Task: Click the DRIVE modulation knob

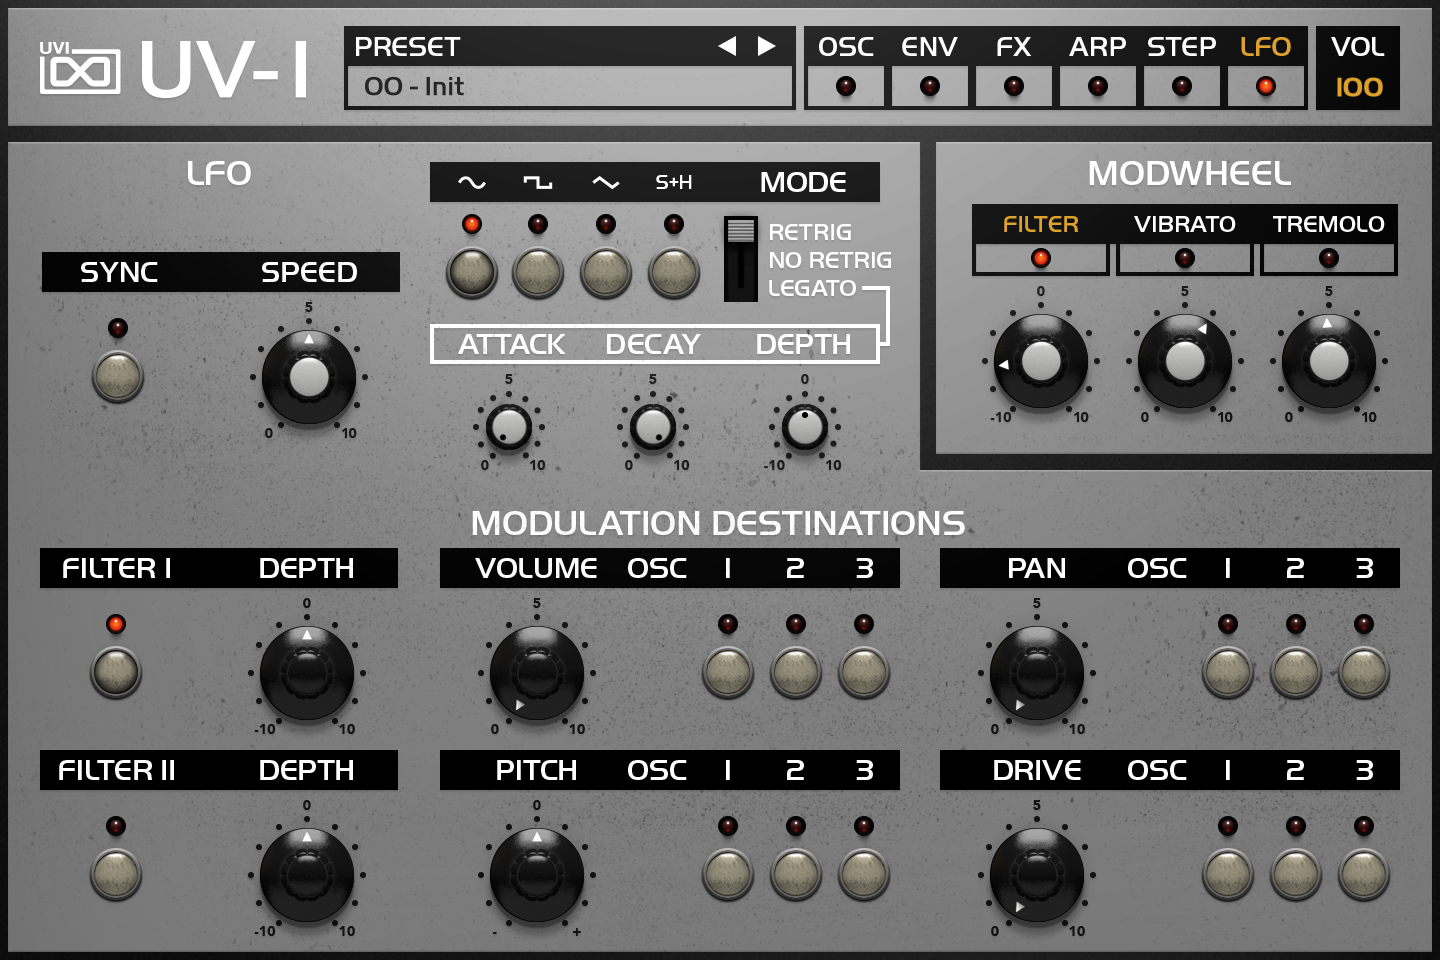Action: point(1037,876)
